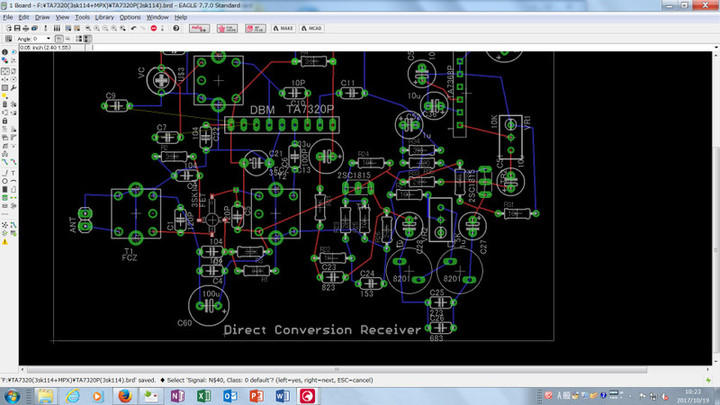Open the Options menu
The height and width of the screenshot is (405, 720).
[x=130, y=17]
